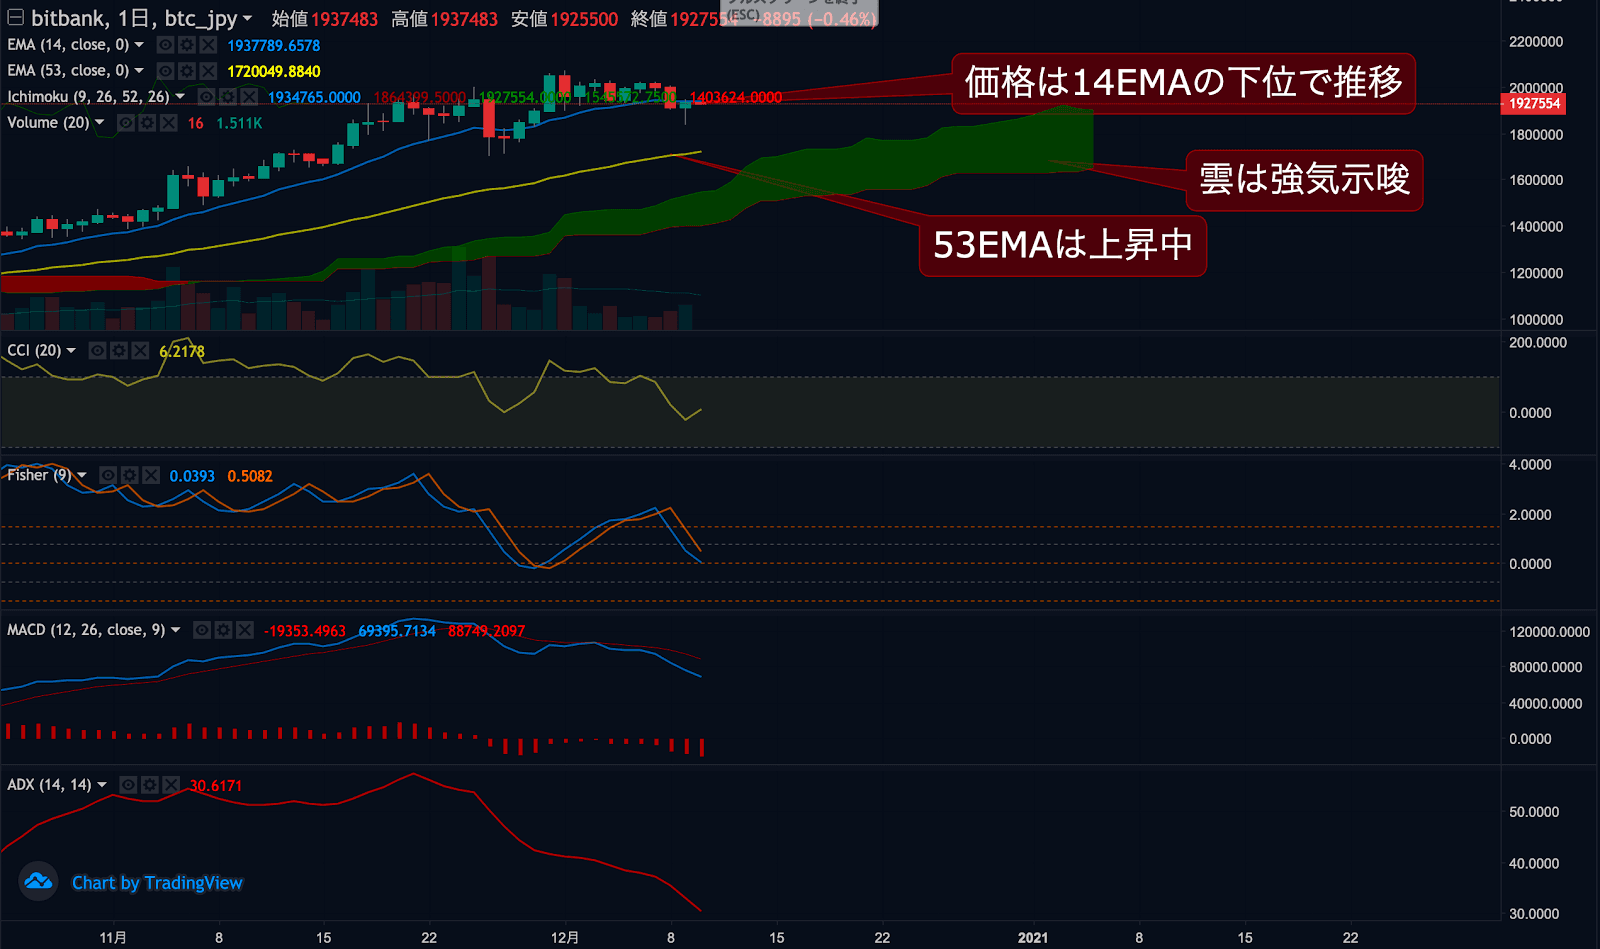Toggle visibility of the Ichimoku indicator
Image resolution: width=1600 pixels, height=949 pixels.
pyautogui.click(x=206, y=96)
